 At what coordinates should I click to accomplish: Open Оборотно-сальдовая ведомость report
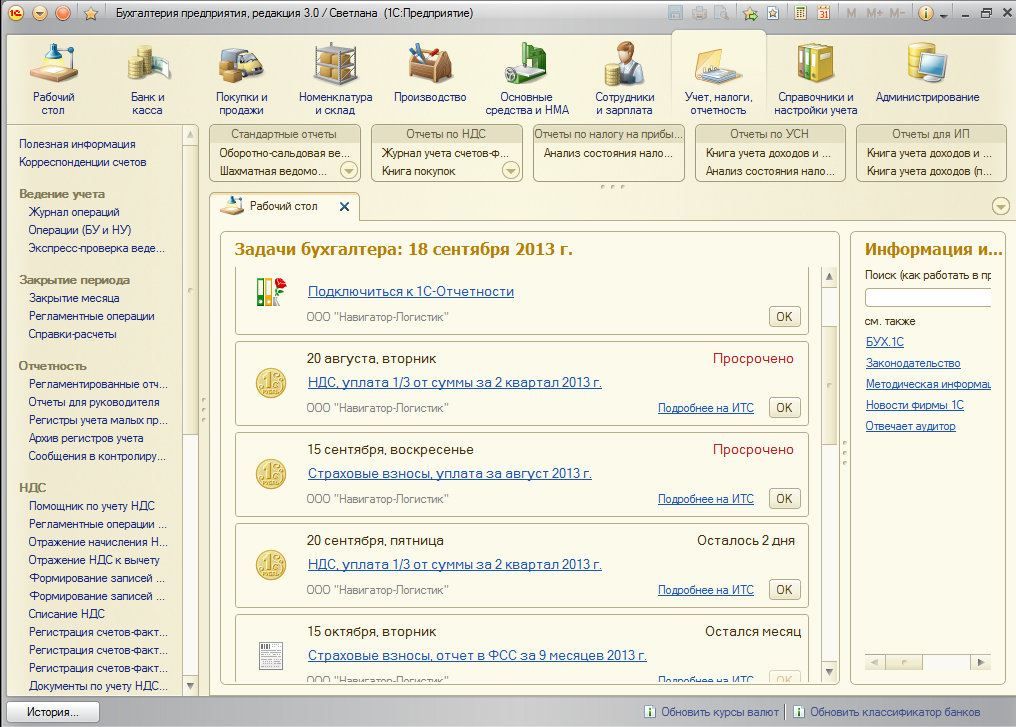284,153
